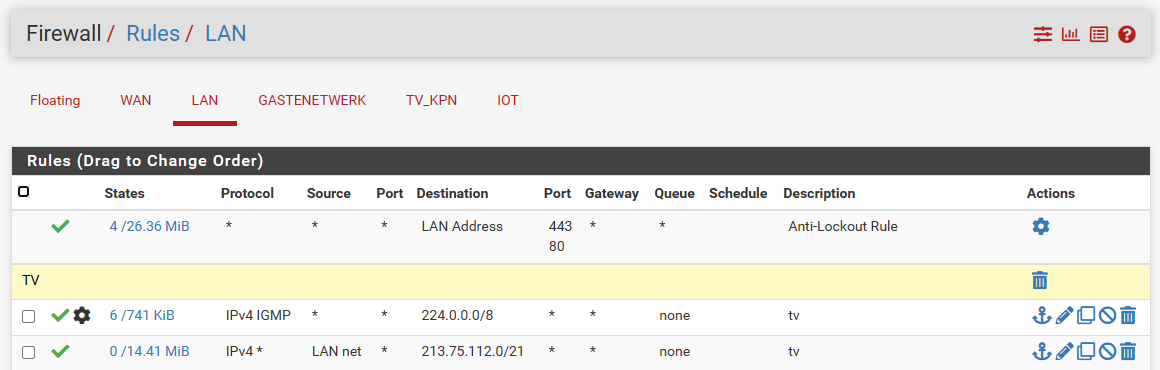This screenshot has height=370, width=1160.
Task: Open Anti-Lockout Rule gear settings
Action: (1041, 226)
